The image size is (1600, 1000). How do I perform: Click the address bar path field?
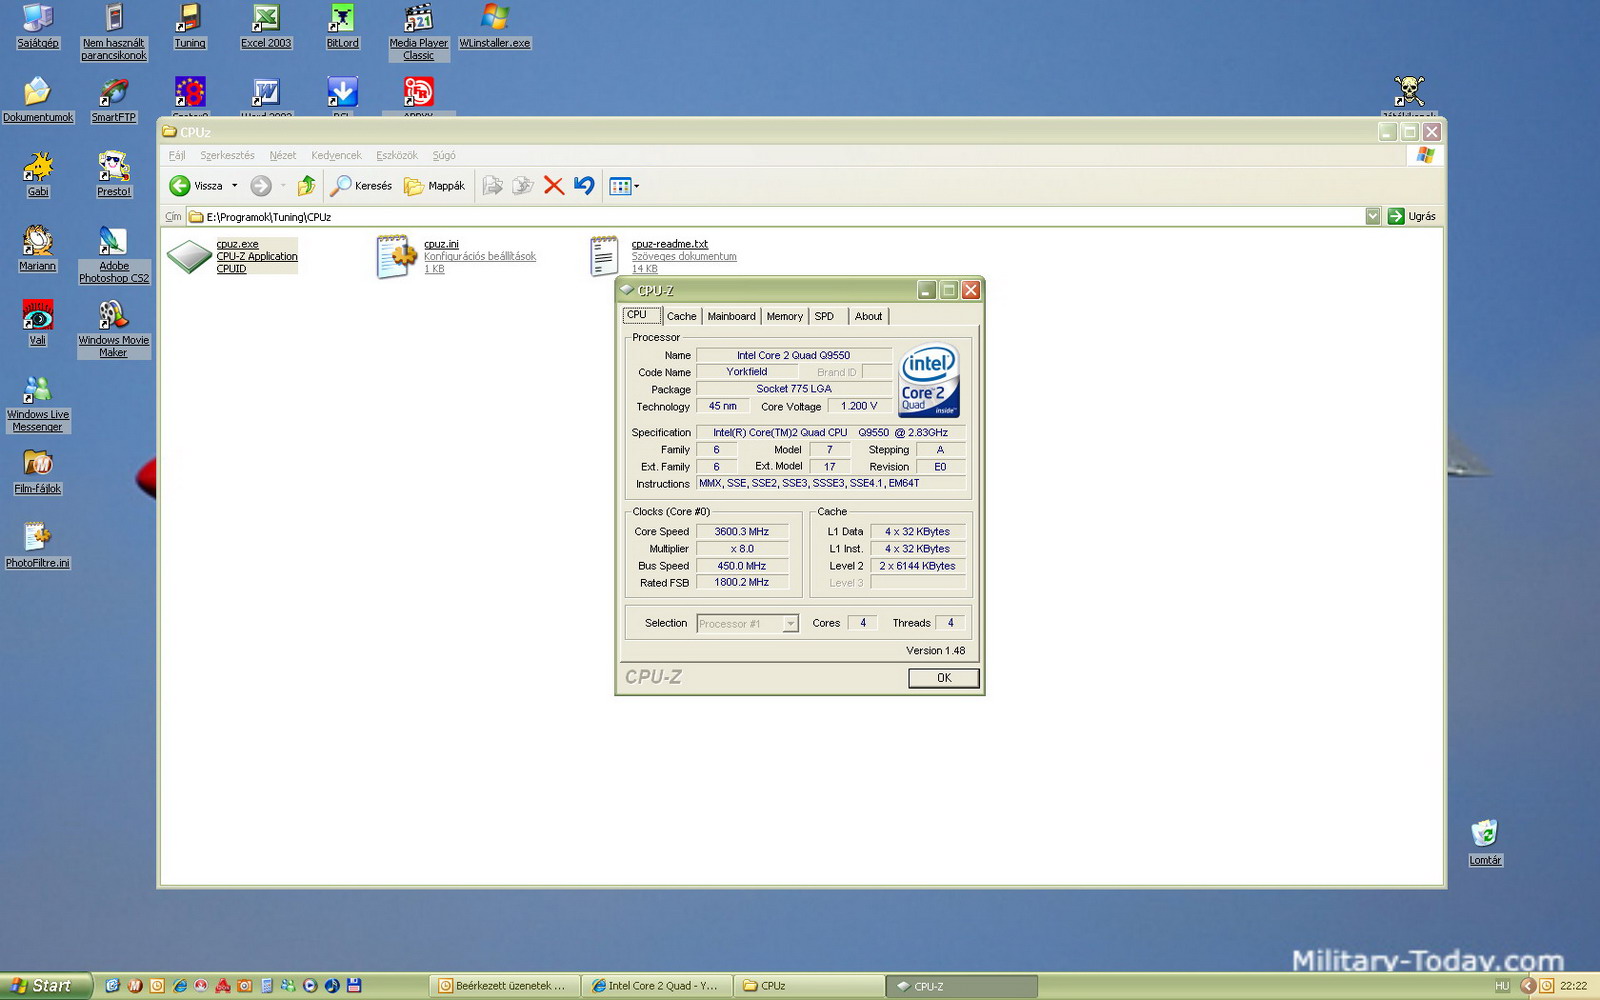780,217
